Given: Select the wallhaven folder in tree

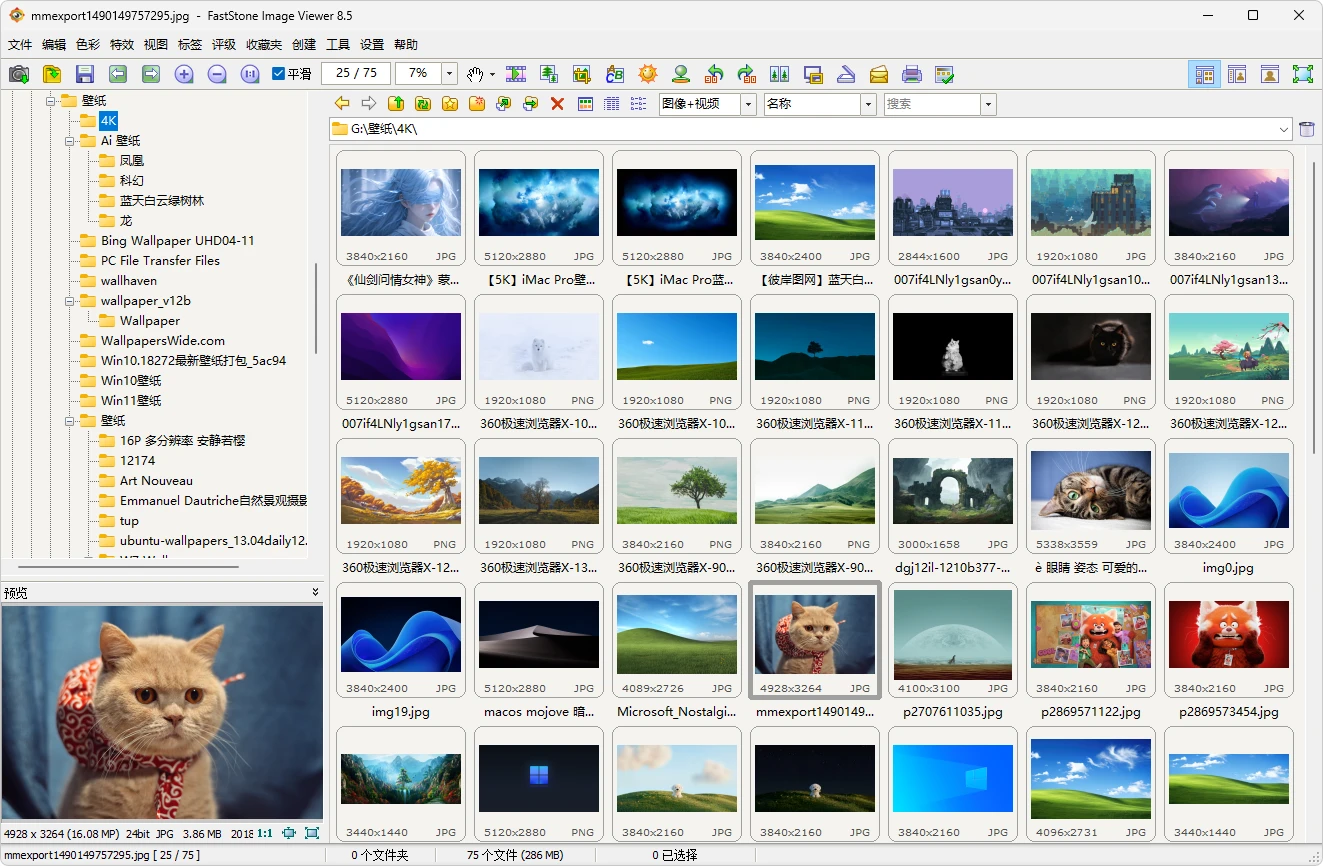Looking at the screenshot, I should 129,281.
